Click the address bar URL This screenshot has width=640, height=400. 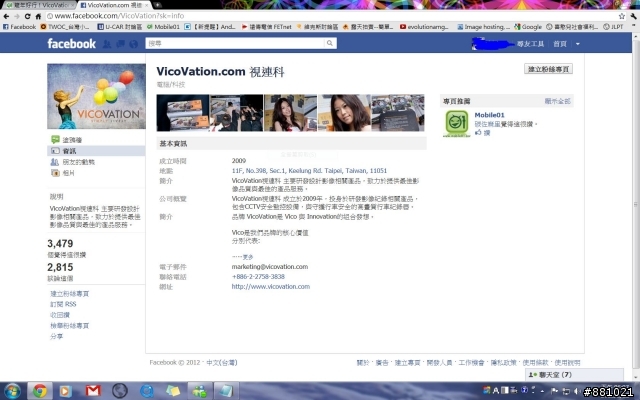(119, 16)
